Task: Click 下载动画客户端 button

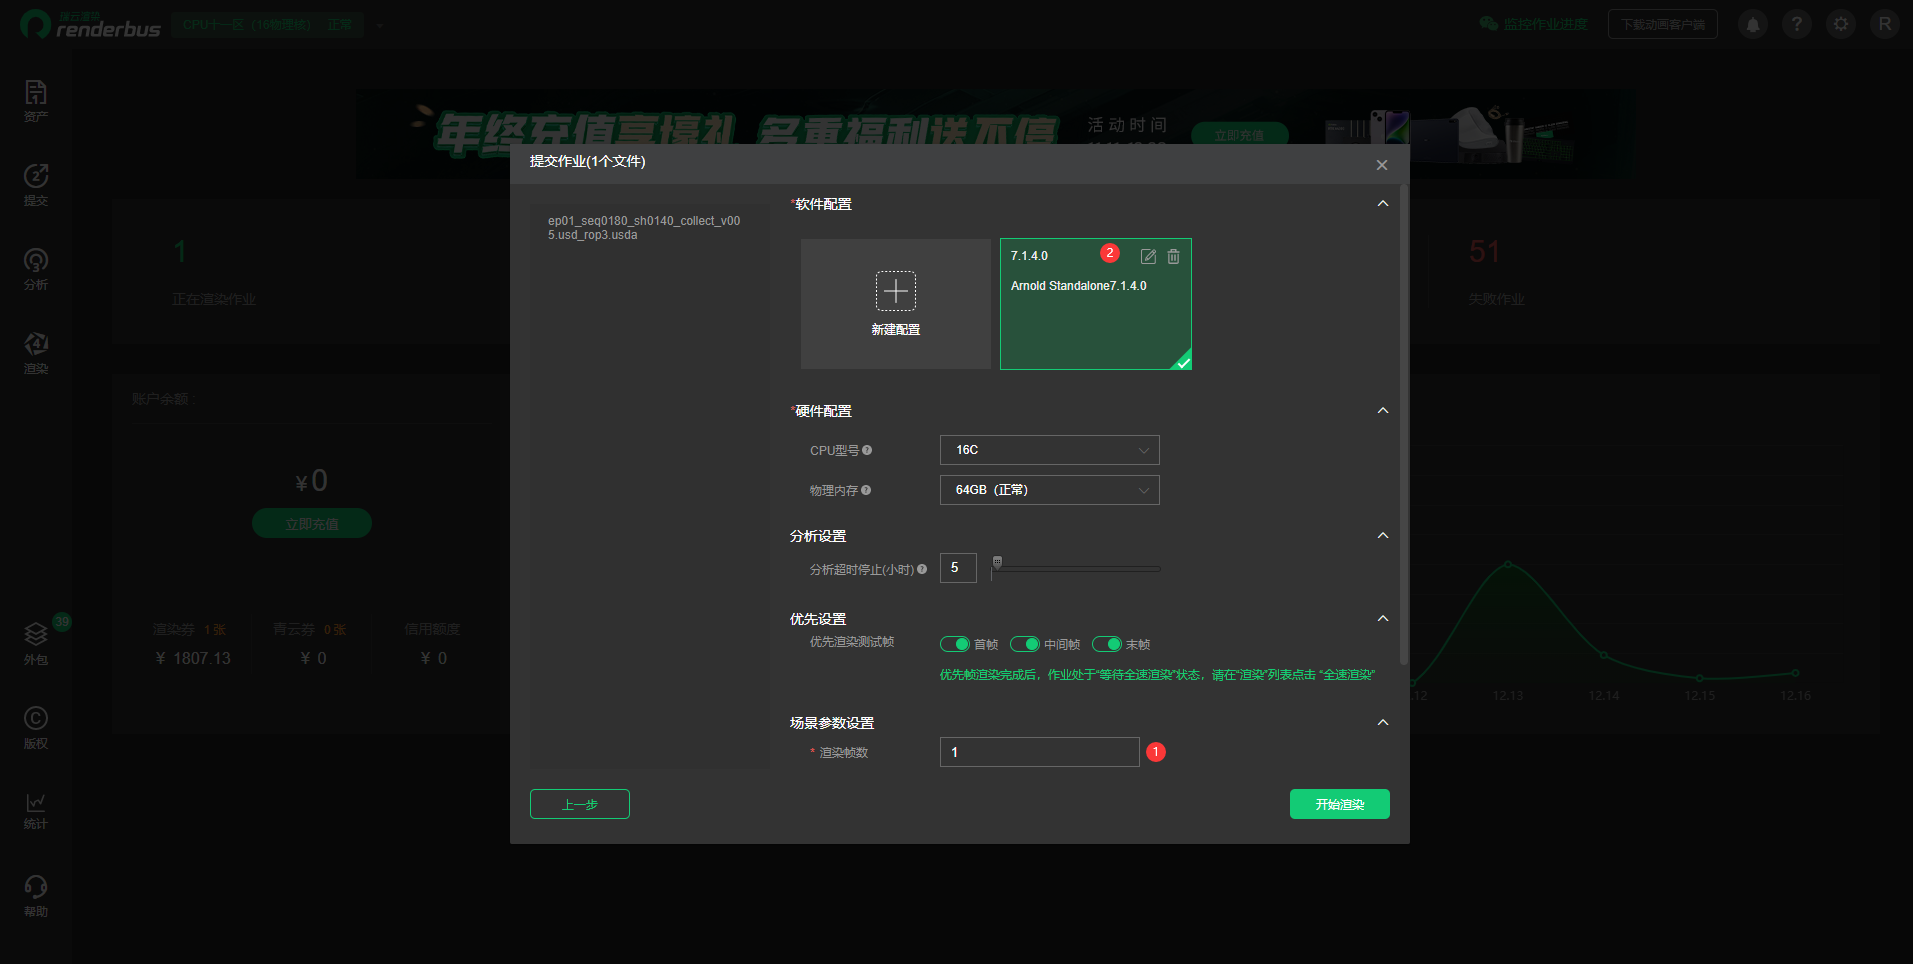Action: 1663,24
